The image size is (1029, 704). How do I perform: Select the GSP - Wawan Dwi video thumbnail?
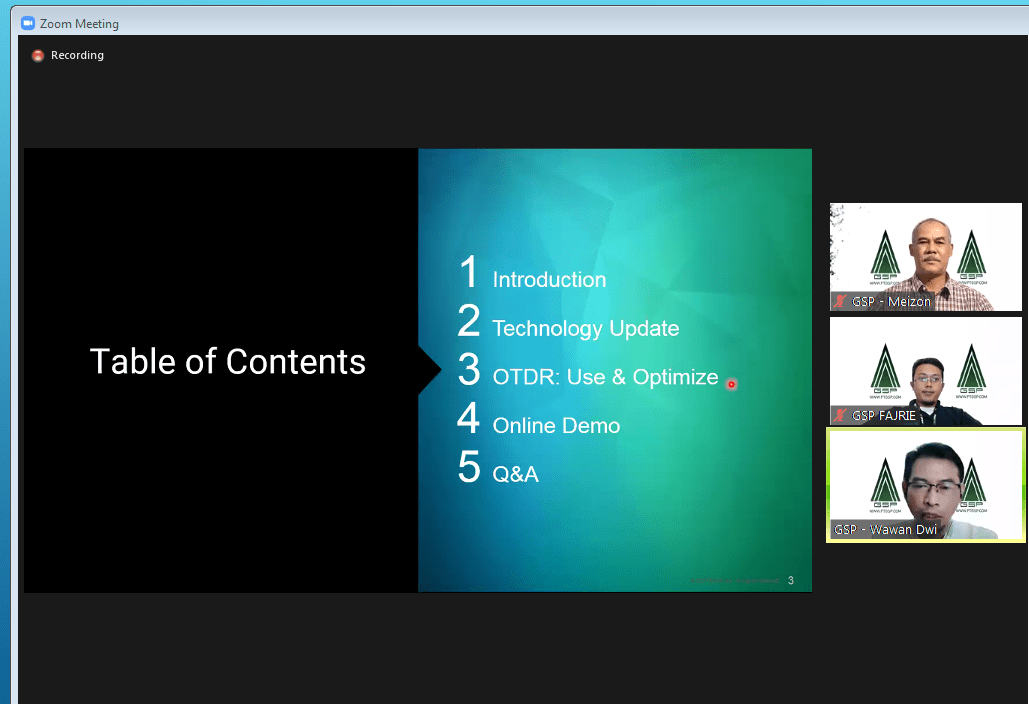coord(925,485)
